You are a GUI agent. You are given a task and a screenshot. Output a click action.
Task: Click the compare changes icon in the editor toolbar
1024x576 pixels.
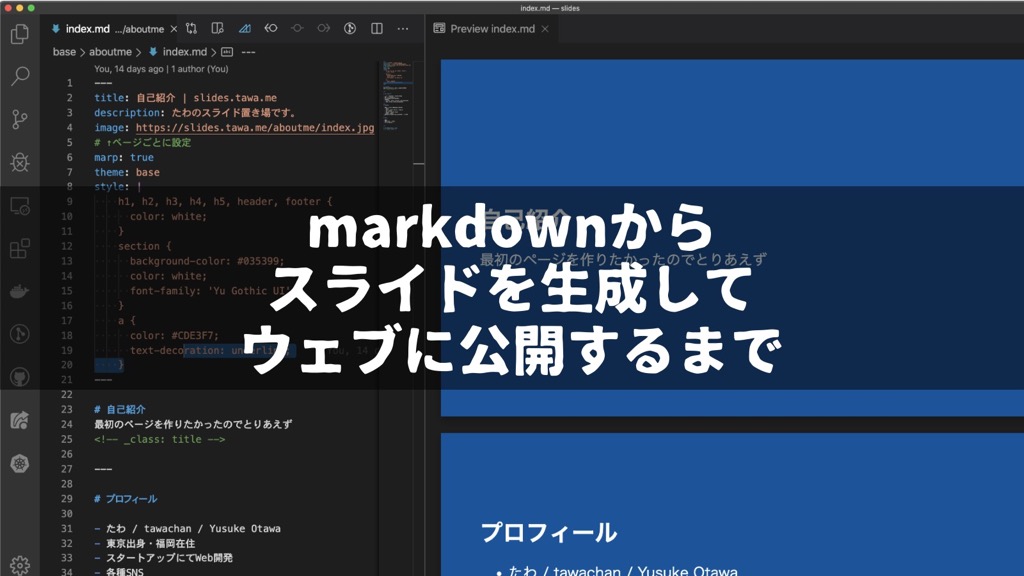[190, 29]
